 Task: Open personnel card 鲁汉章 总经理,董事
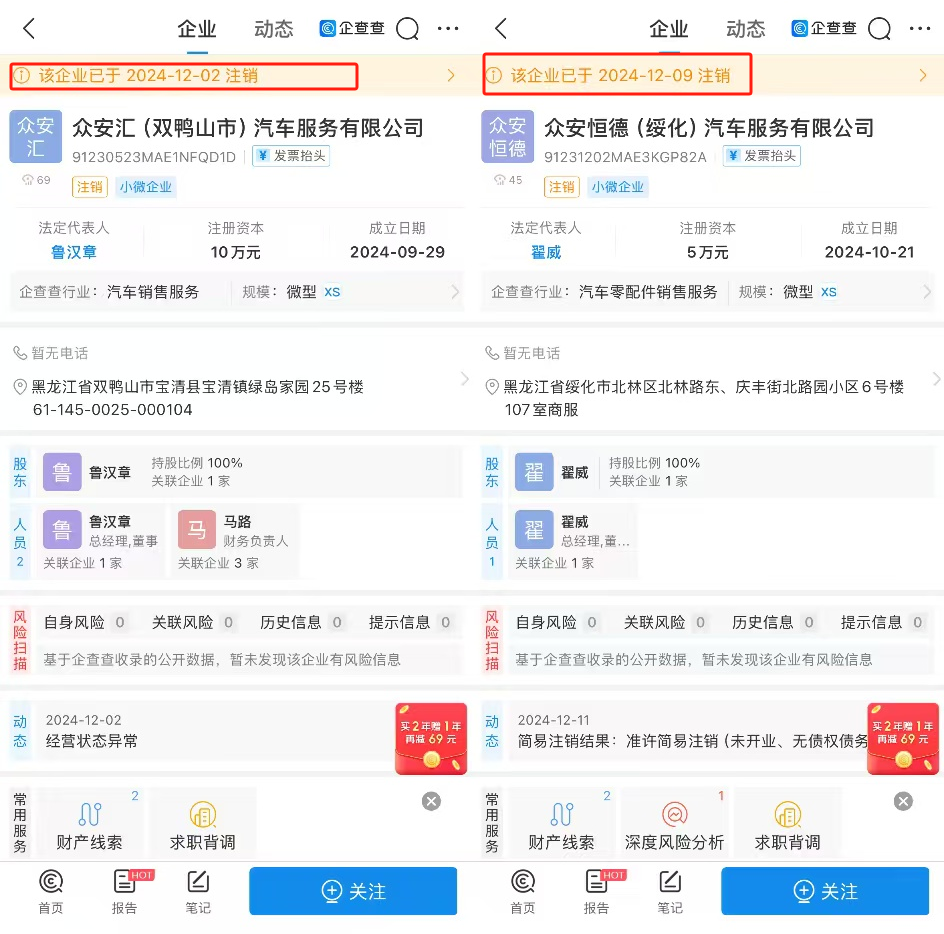click(x=101, y=541)
